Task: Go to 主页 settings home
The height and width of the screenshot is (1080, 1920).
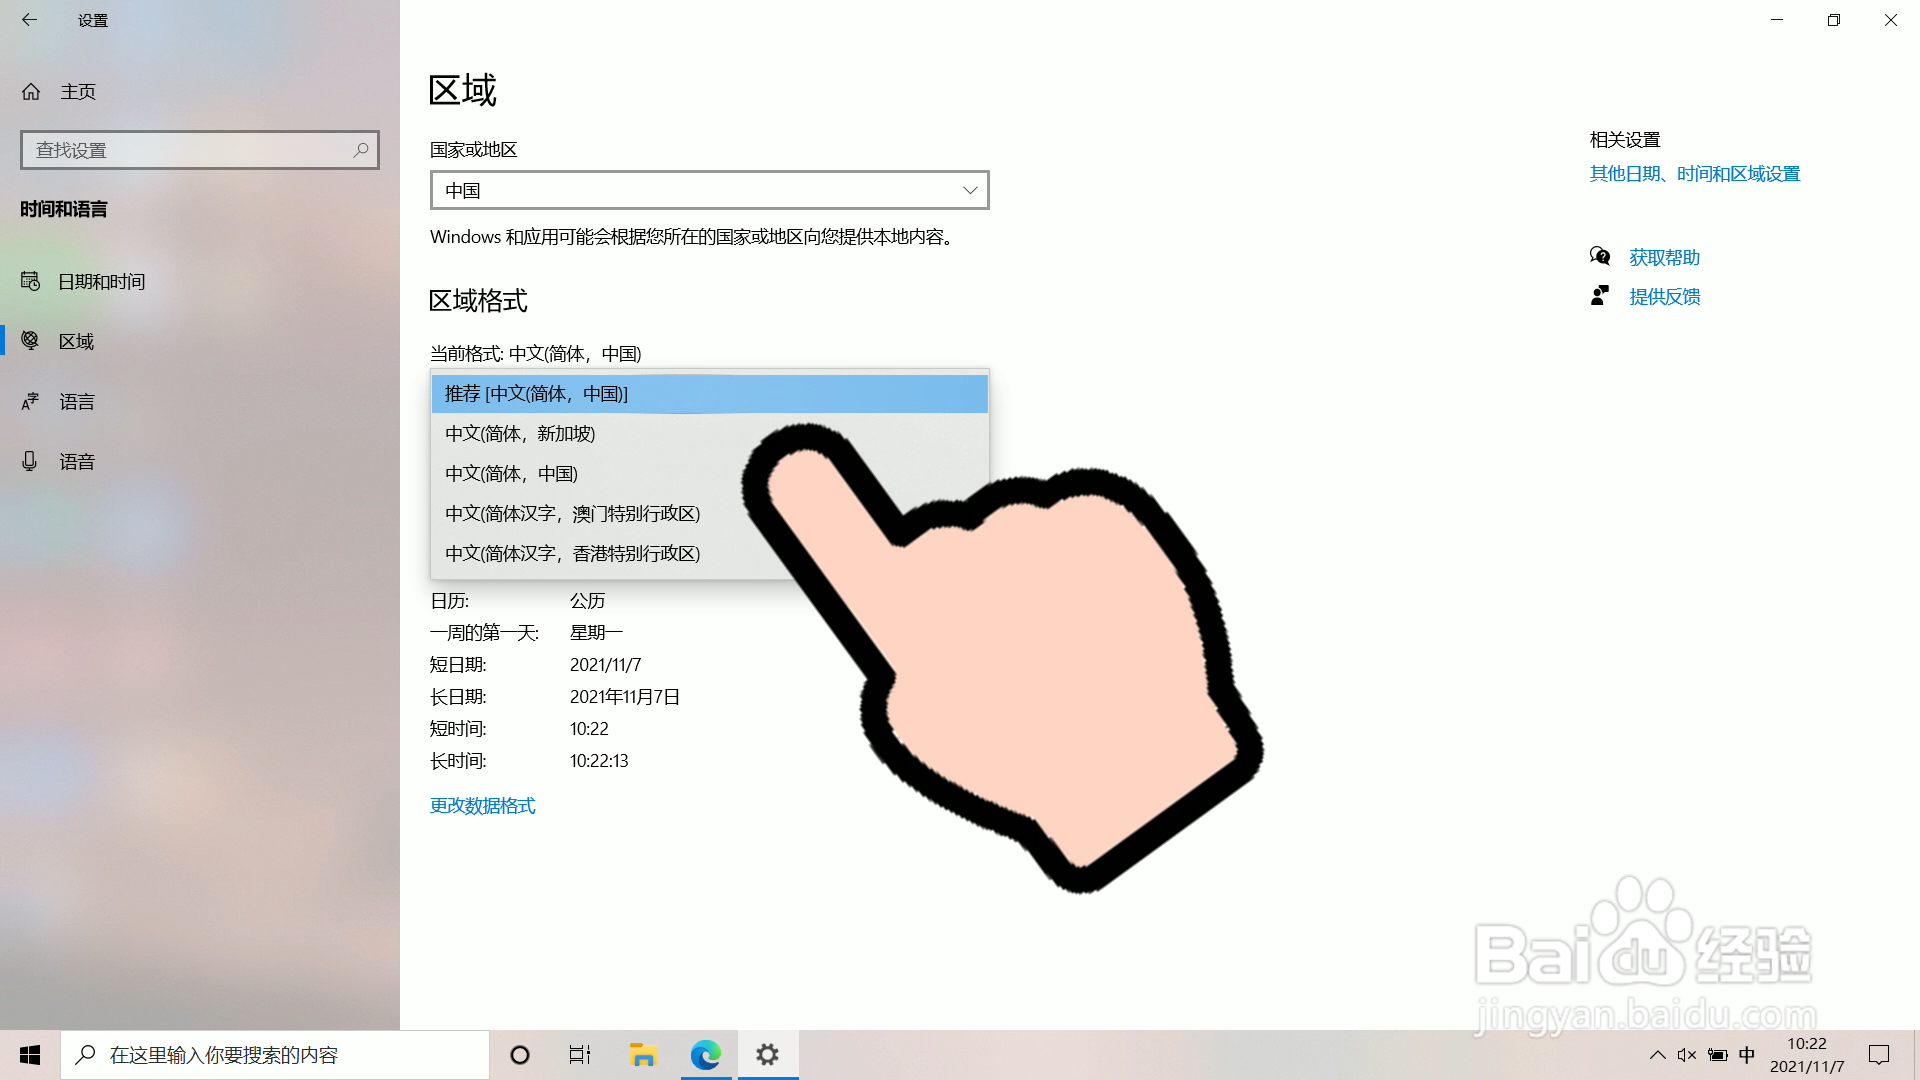Action: pyautogui.click(x=200, y=92)
